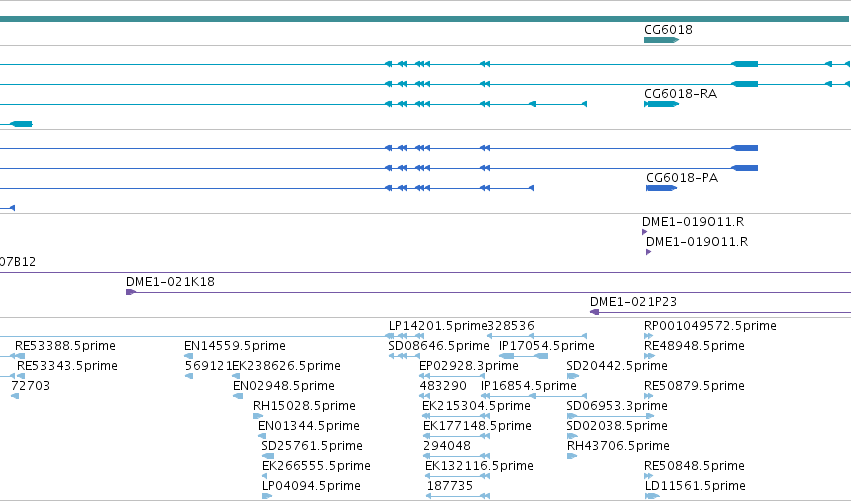Click the RE48948.5prime label
This screenshot has height=501, width=851.
click(694, 346)
